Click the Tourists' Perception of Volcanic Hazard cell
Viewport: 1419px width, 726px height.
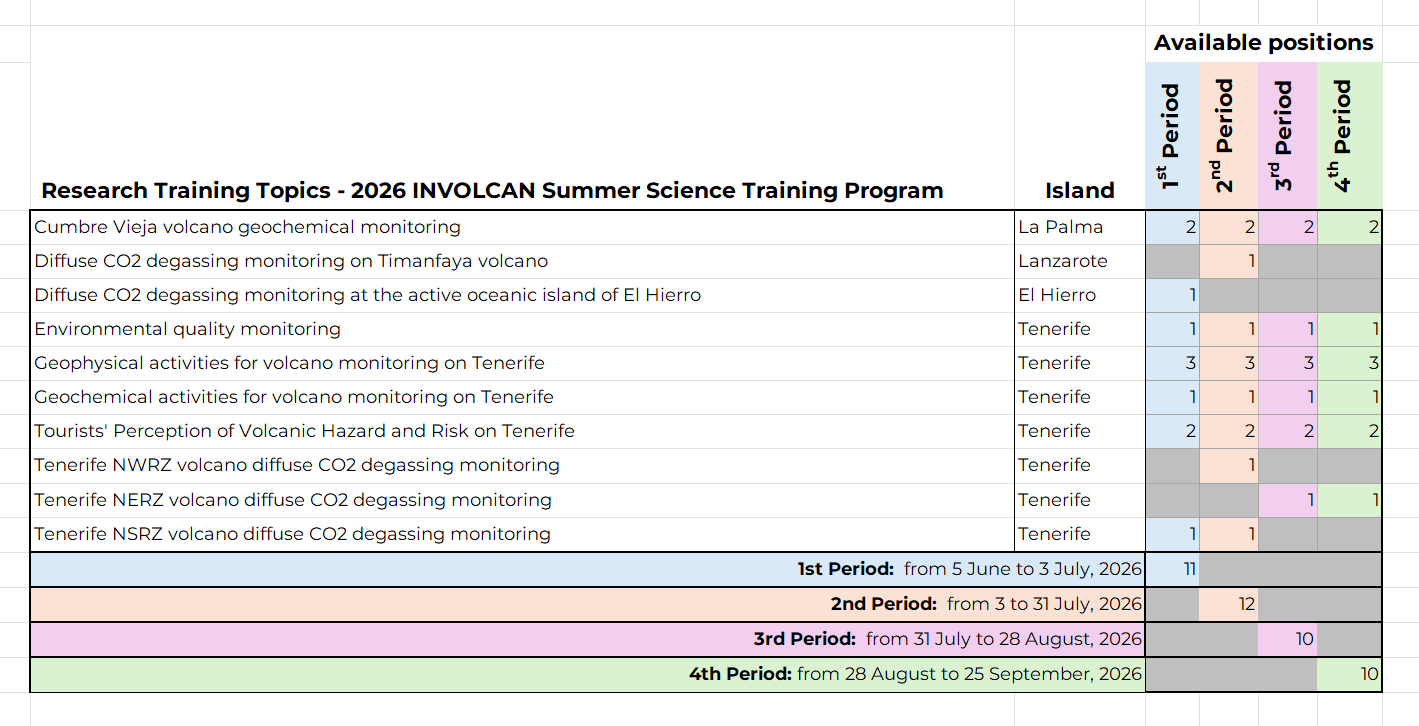pos(305,431)
